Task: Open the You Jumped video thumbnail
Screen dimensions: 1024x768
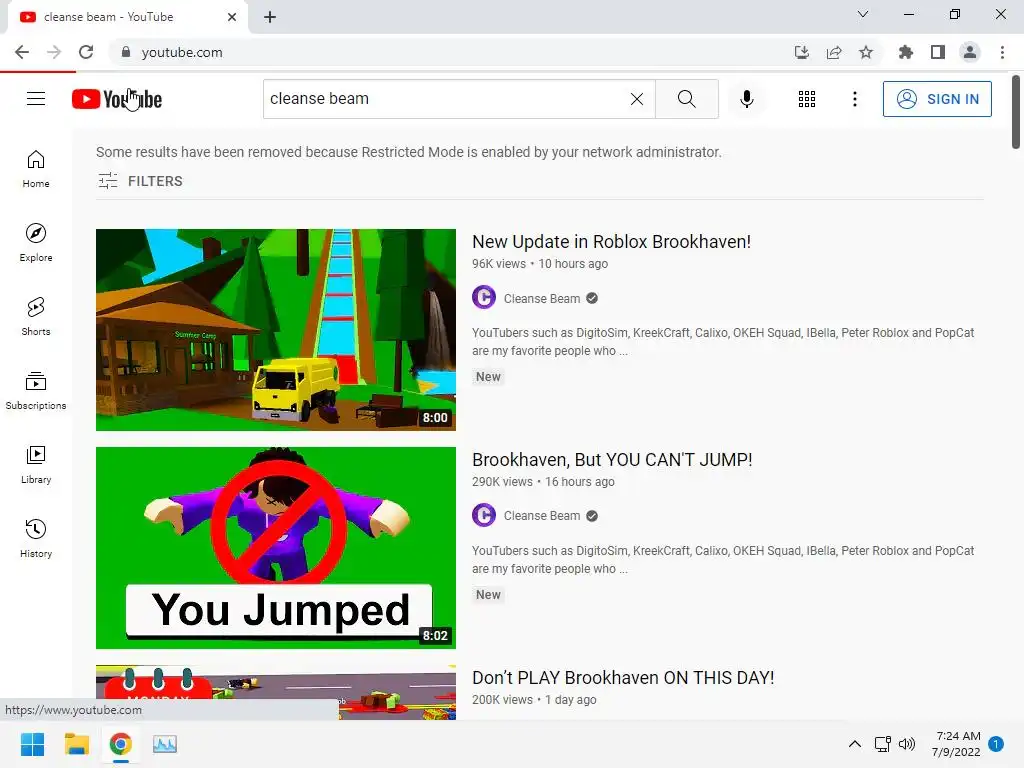Action: point(276,548)
